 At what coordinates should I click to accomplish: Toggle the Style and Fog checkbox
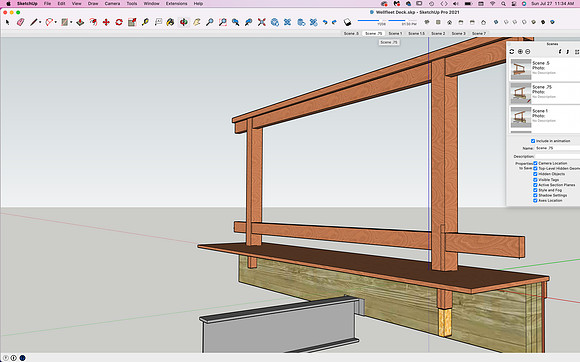pos(535,190)
